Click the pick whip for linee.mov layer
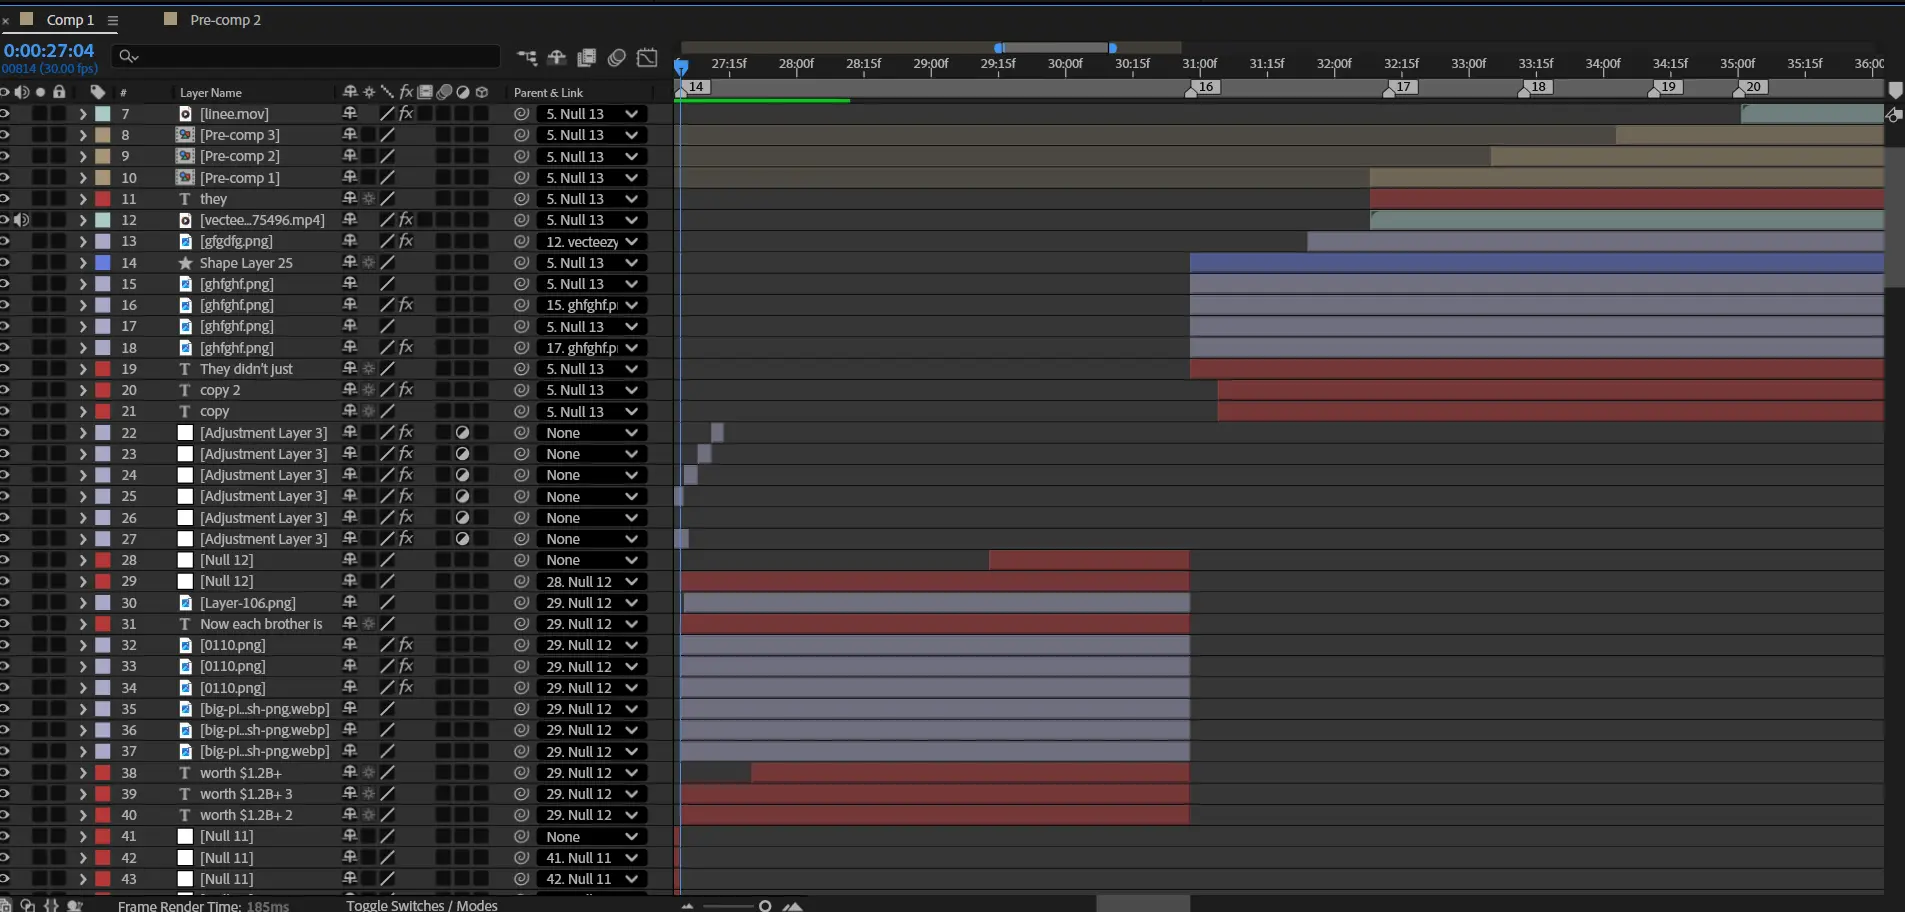The width and height of the screenshot is (1905, 912). [521, 114]
